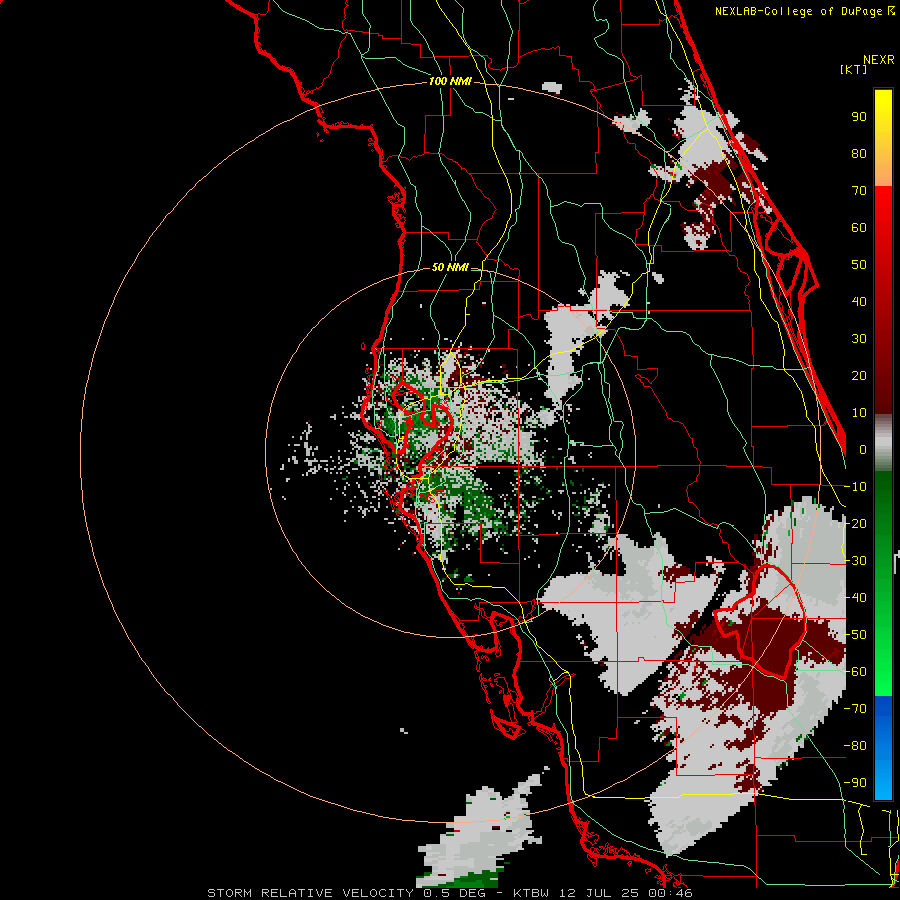Screen dimensions: 900x900
Task: Click the "-80" negative scale label
Action: click(855, 746)
